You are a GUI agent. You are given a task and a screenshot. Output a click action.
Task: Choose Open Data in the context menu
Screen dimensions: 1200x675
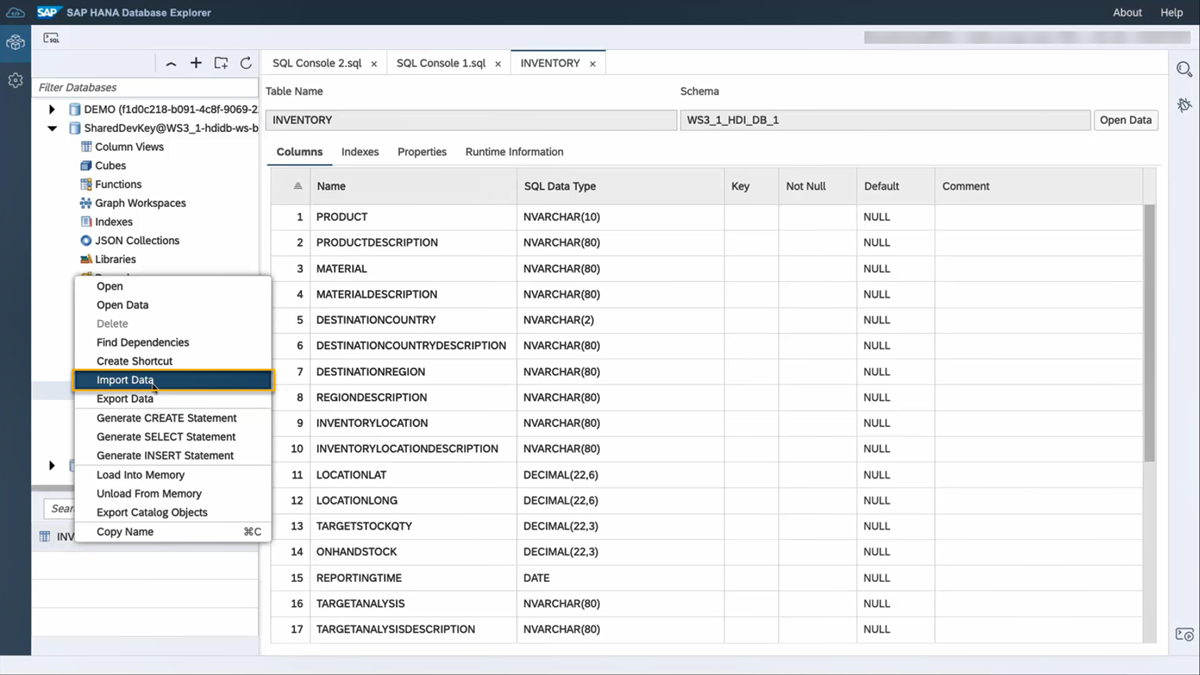click(172, 305)
